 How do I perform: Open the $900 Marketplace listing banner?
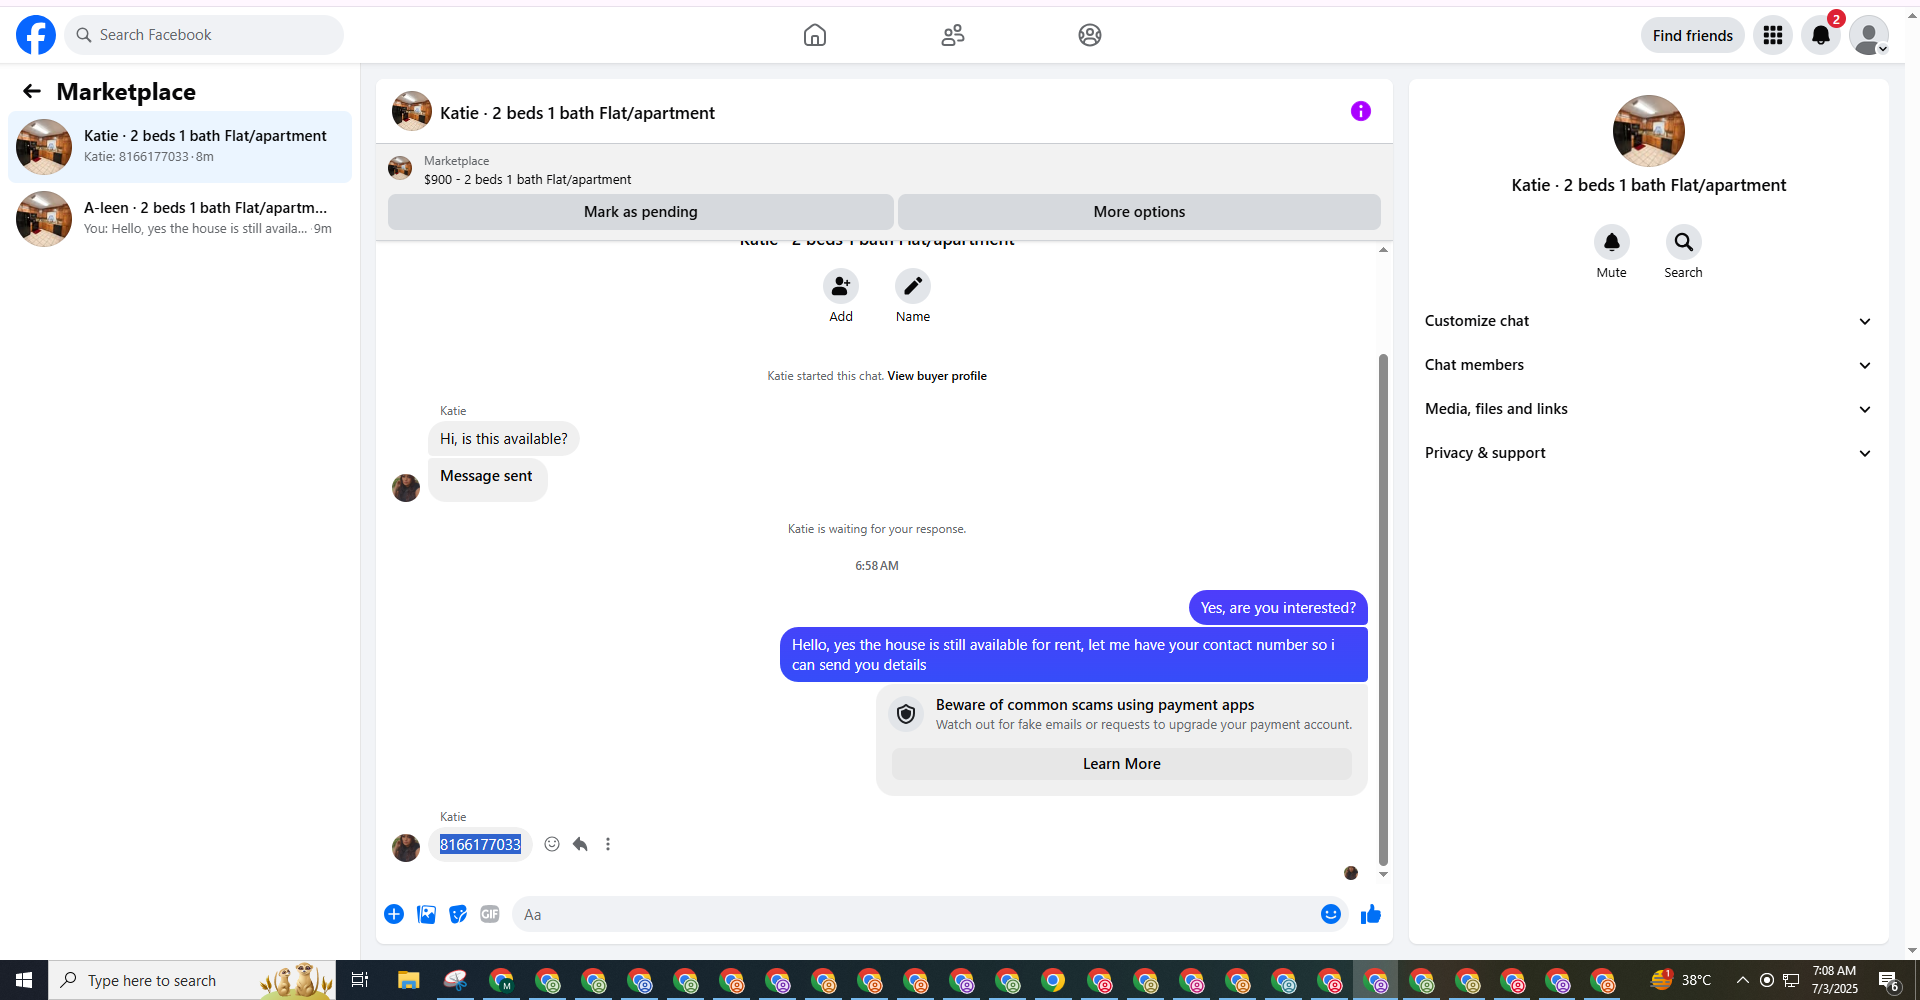click(884, 170)
